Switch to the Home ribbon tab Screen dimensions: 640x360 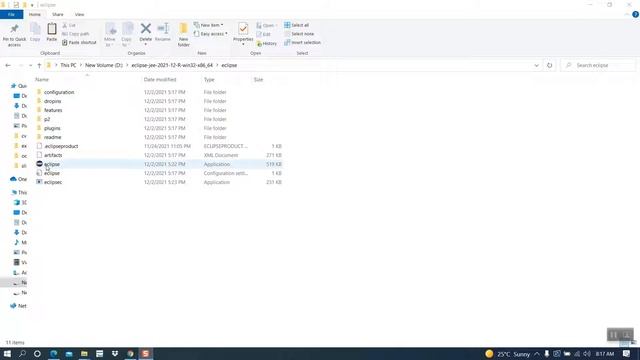coord(35,15)
